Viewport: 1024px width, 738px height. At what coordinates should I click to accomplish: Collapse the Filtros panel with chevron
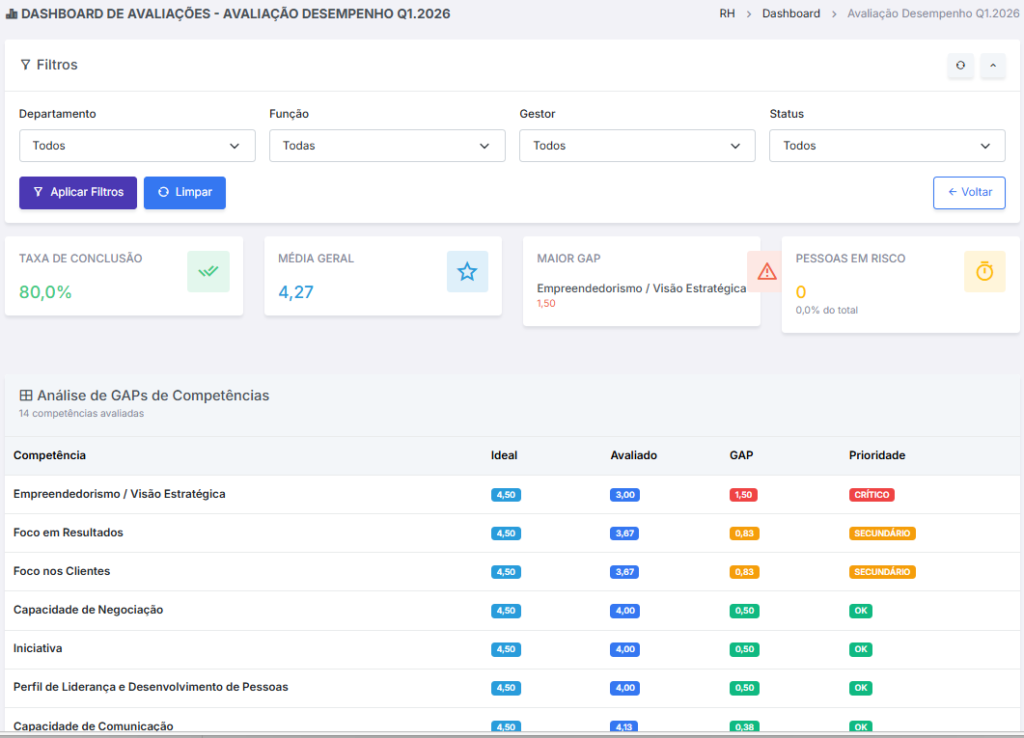point(992,66)
